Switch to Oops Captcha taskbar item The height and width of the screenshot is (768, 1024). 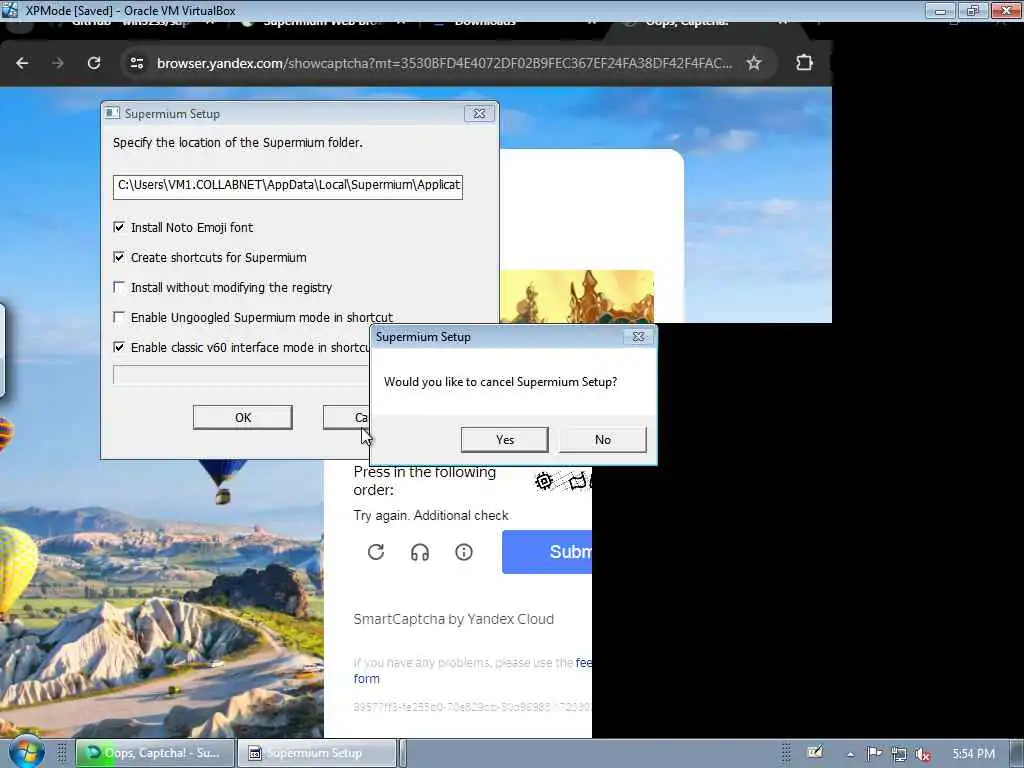pyautogui.click(x=155, y=753)
